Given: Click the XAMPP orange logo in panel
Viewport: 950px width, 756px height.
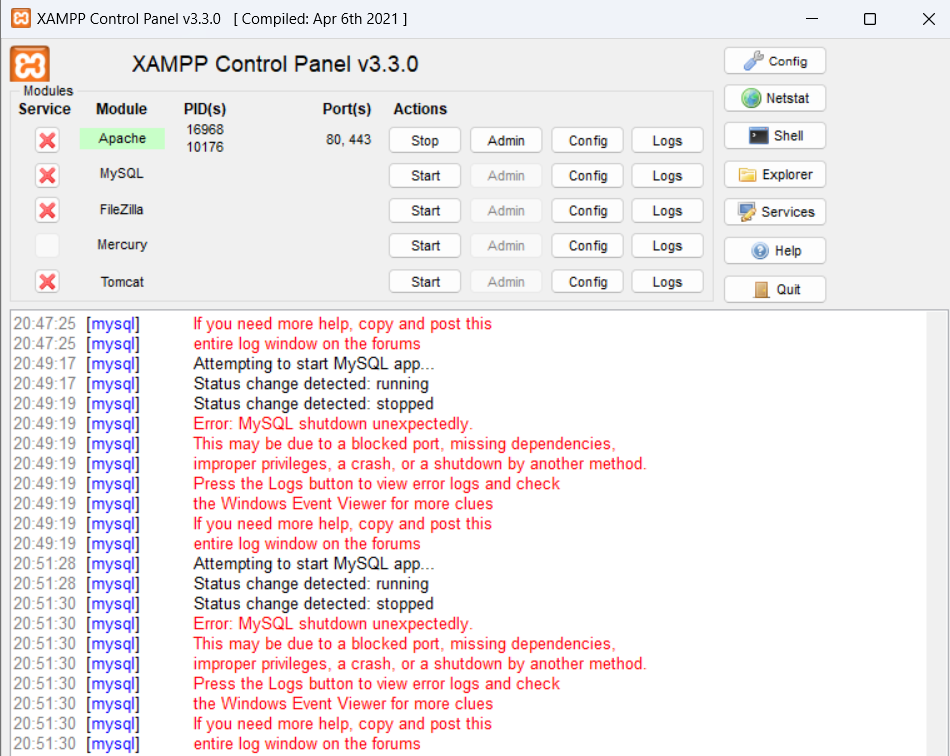Looking at the screenshot, I should coord(30,64).
